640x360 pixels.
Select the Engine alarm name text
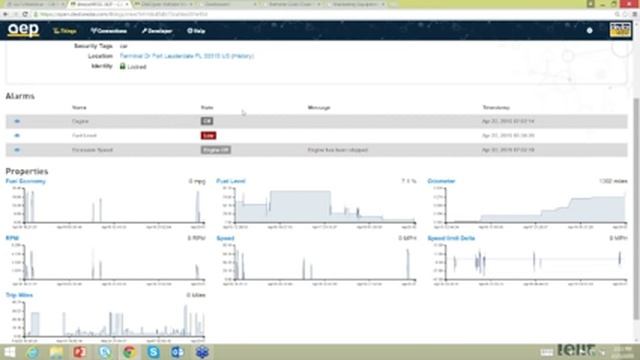click(80, 121)
